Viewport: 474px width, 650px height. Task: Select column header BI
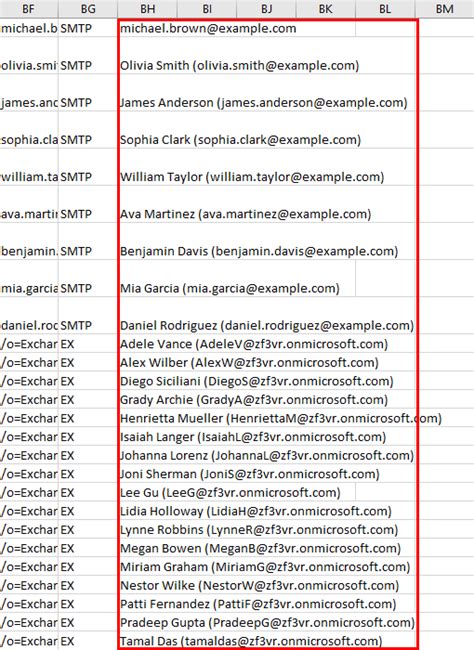(207, 9)
